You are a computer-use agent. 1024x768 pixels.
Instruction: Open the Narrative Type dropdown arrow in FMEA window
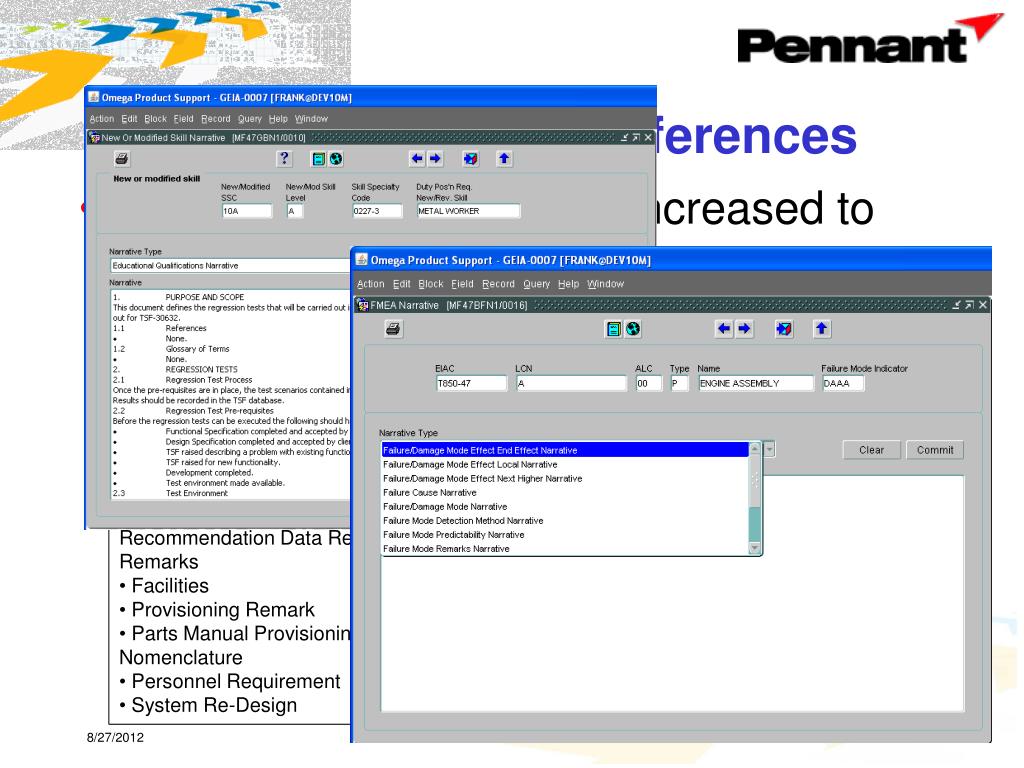[x=769, y=449]
